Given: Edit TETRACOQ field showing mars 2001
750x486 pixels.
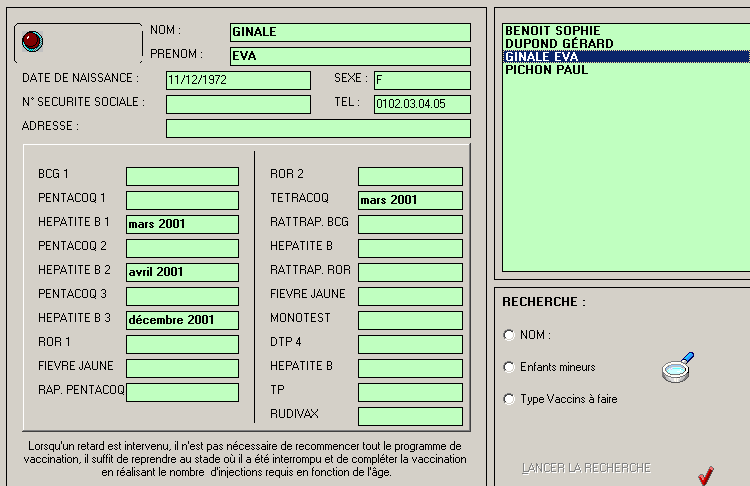Looking at the screenshot, I should click(410, 200).
